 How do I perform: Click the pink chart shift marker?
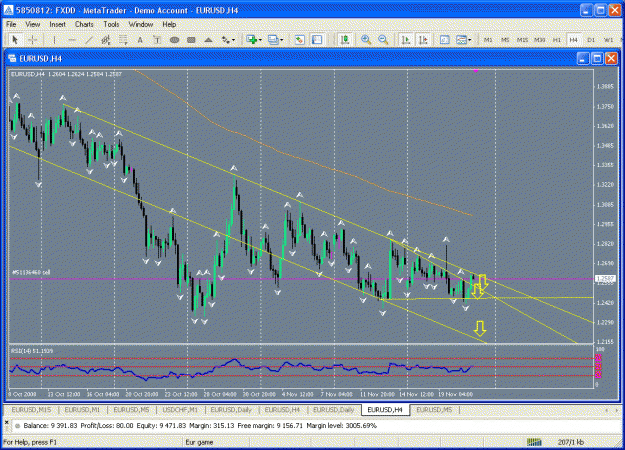click(475, 71)
